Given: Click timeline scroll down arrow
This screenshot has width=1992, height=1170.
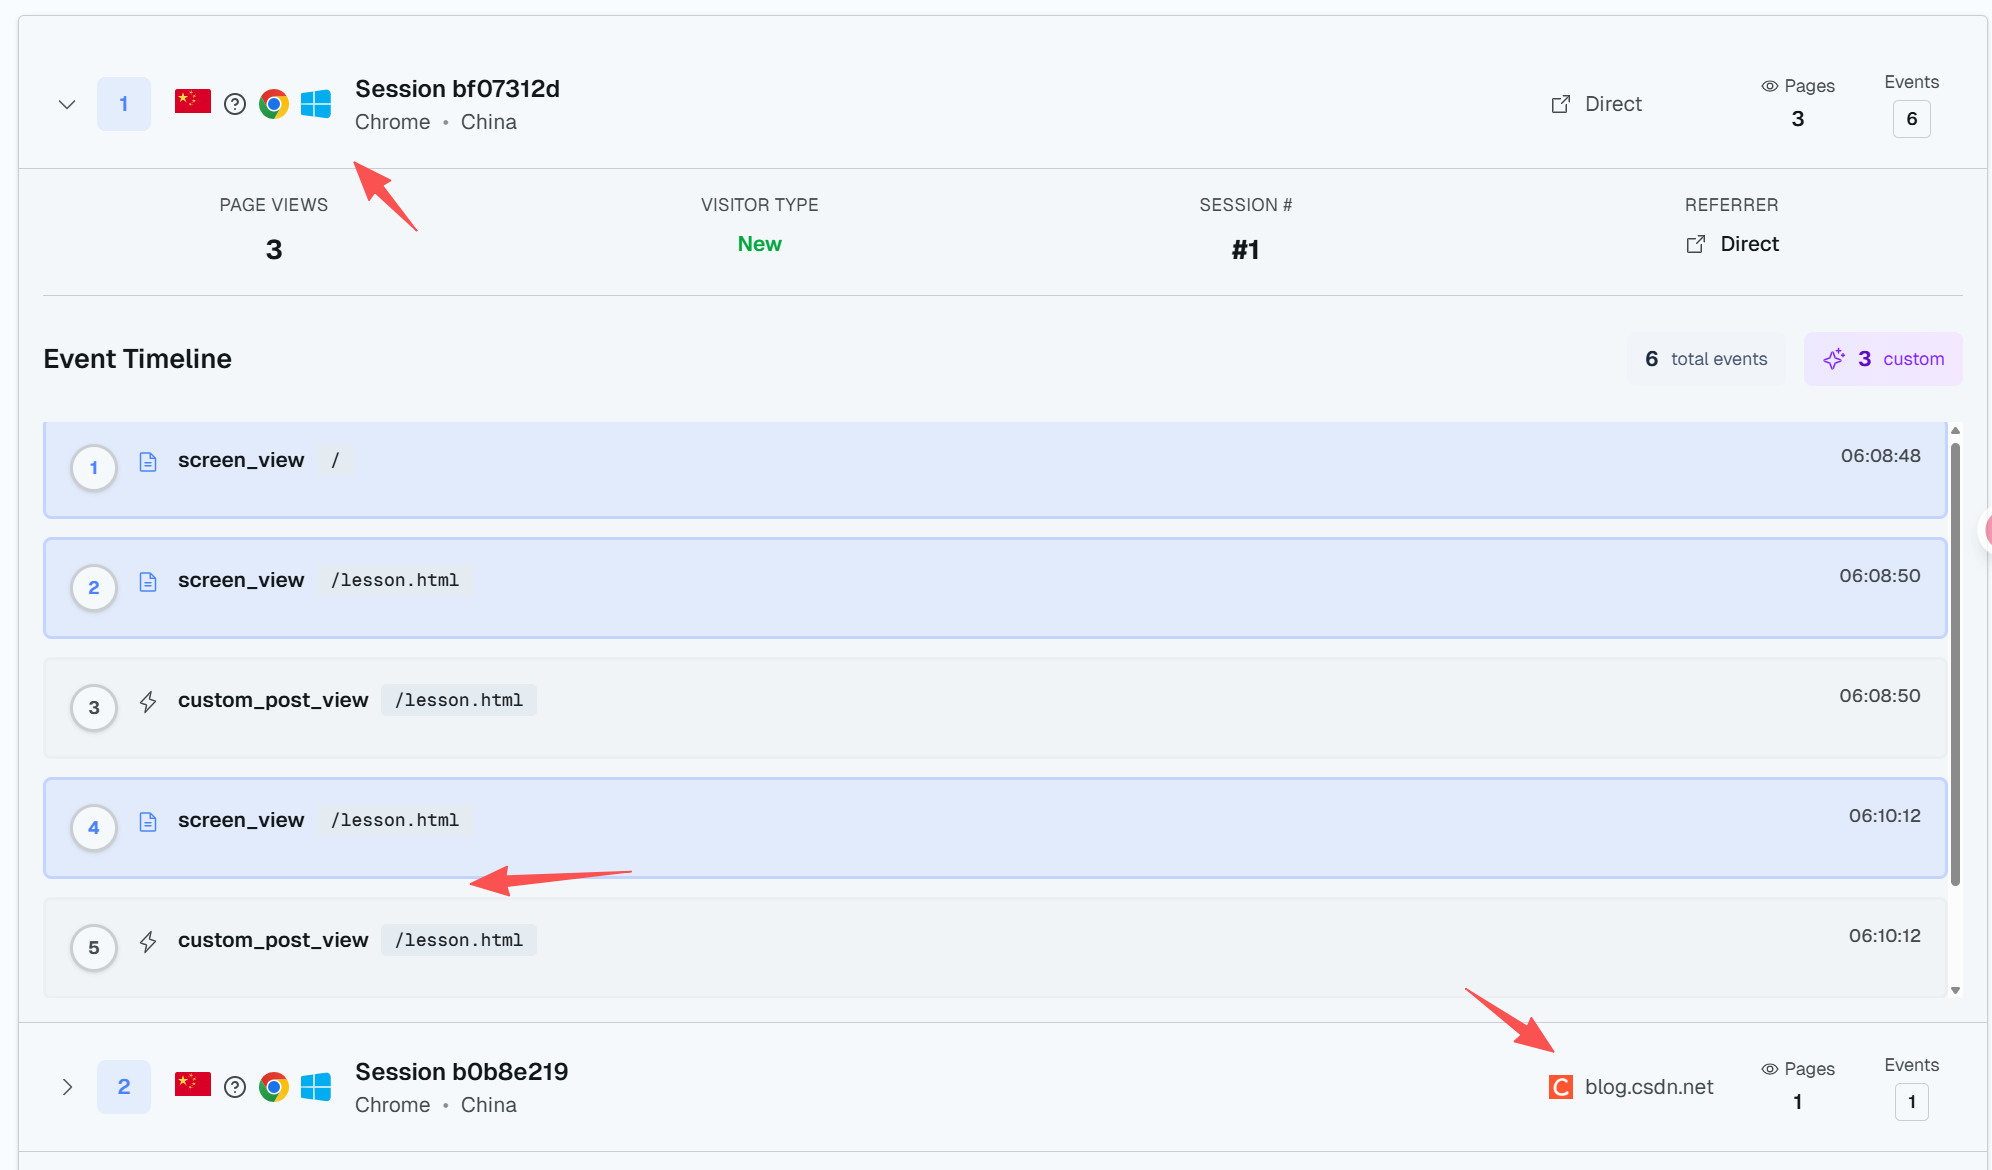Looking at the screenshot, I should pyautogui.click(x=1955, y=990).
